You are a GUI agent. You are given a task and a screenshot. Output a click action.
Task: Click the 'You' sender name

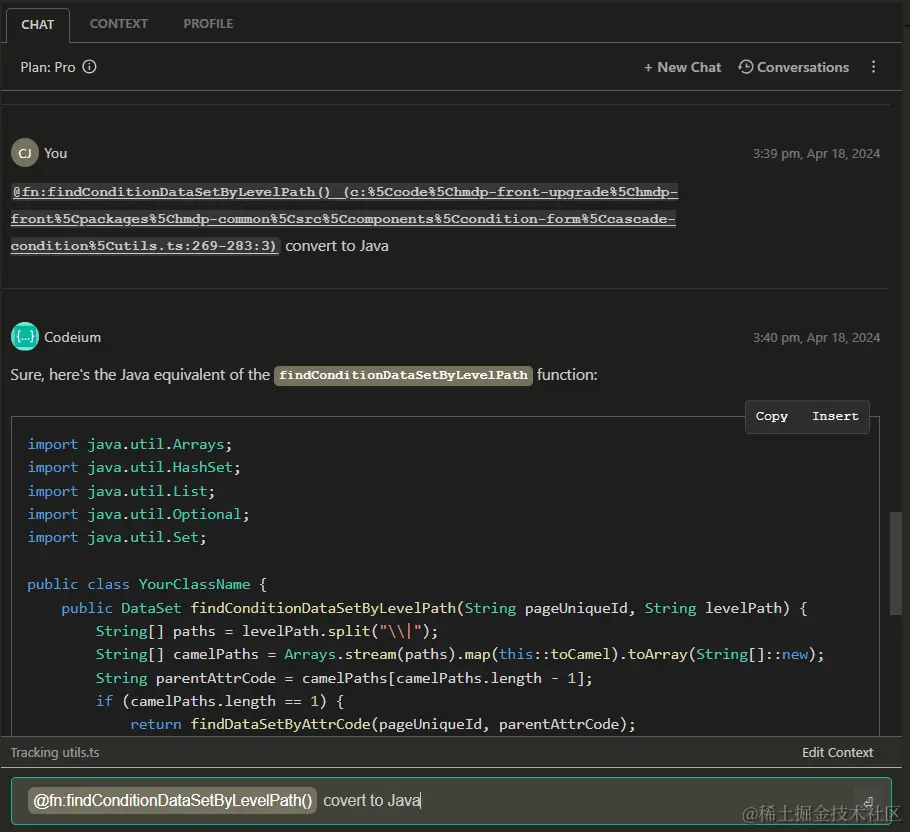click(56, 154)
